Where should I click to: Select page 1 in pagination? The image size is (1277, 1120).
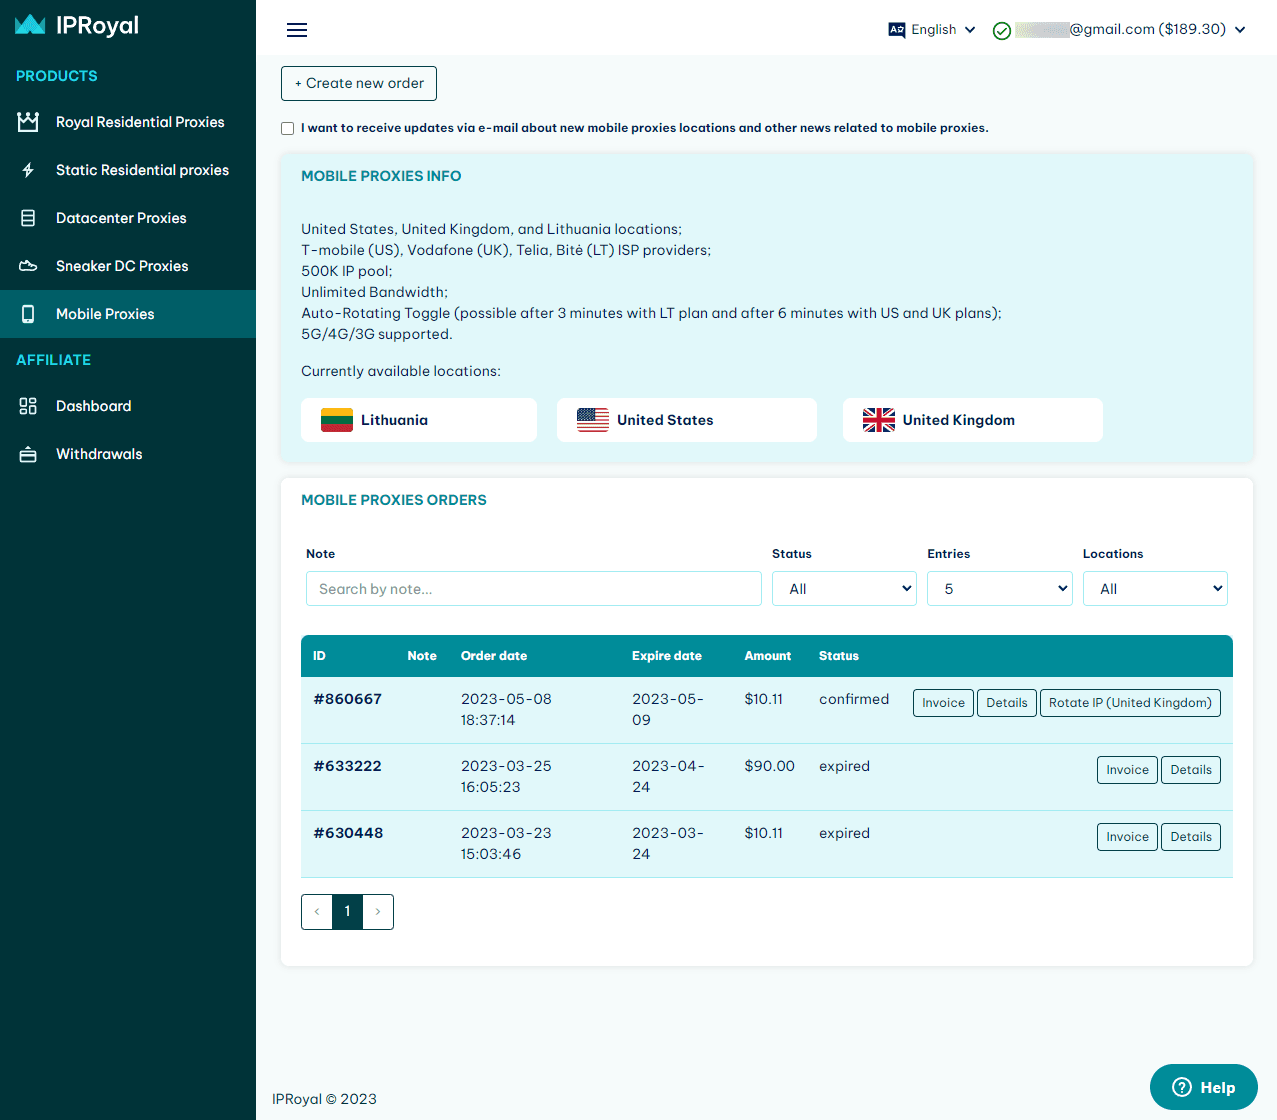click(x=347, y=912)
